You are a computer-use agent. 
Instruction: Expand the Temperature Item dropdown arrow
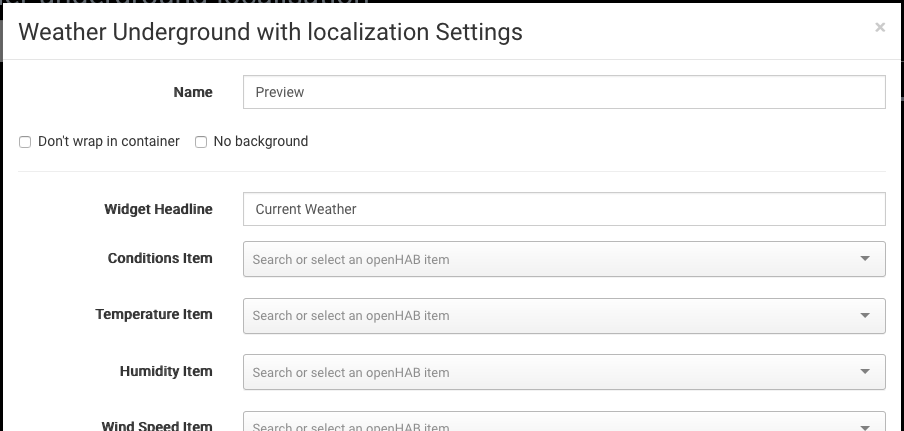[x=865, y=315]
